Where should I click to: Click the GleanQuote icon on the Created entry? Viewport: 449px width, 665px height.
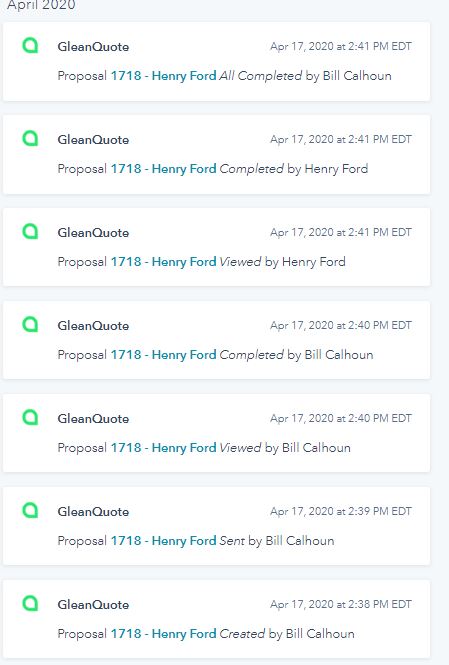point(30,603)
